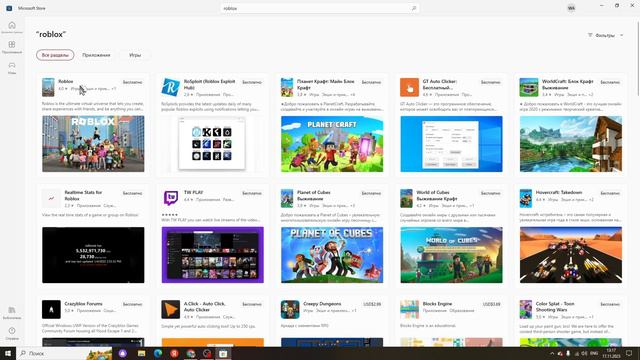Click the Creepy Dungeons price US$2.99

(372, 304)
